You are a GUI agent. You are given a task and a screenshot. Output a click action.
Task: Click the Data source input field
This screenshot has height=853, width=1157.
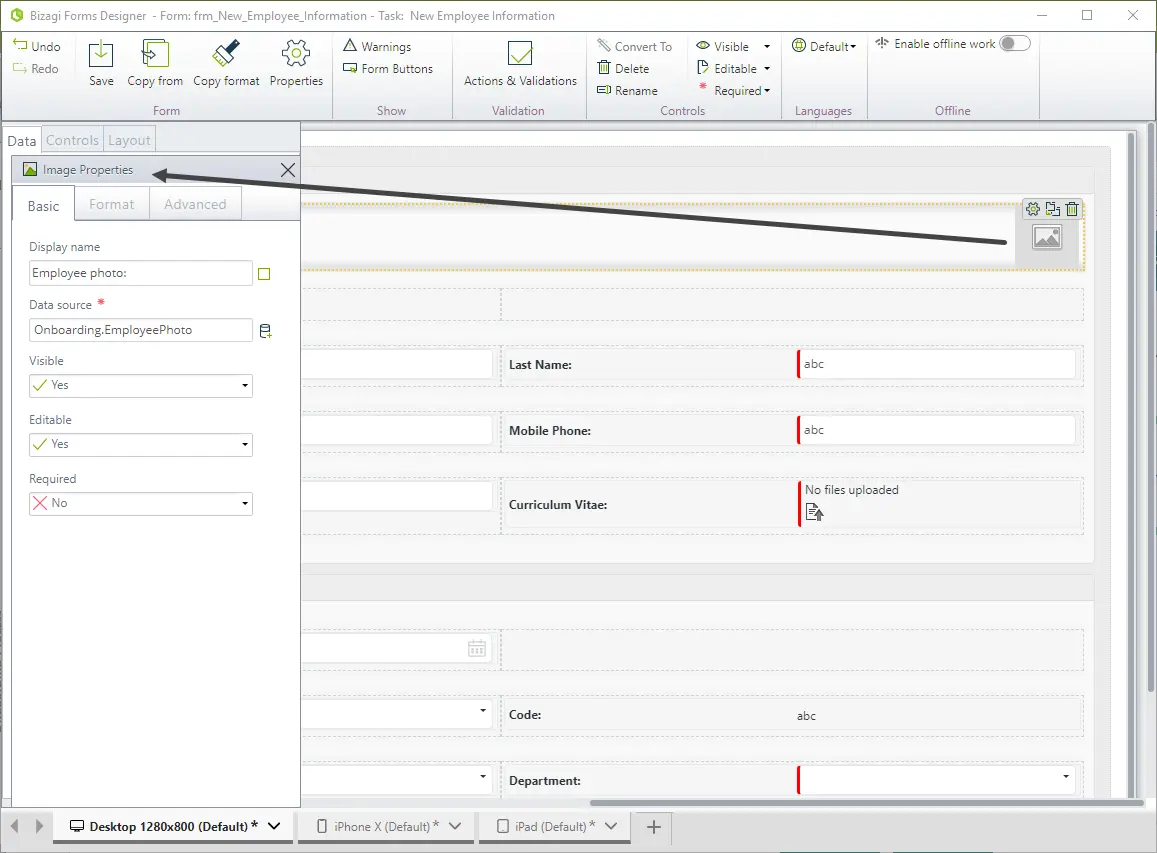(x=141, y=330)
